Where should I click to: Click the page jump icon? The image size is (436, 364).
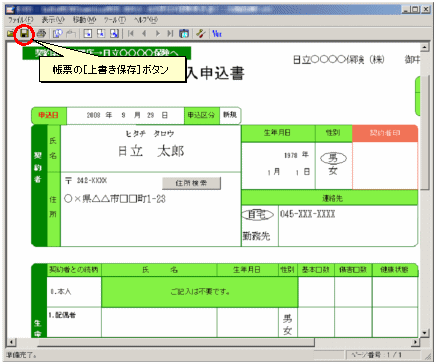click(184, 34)
